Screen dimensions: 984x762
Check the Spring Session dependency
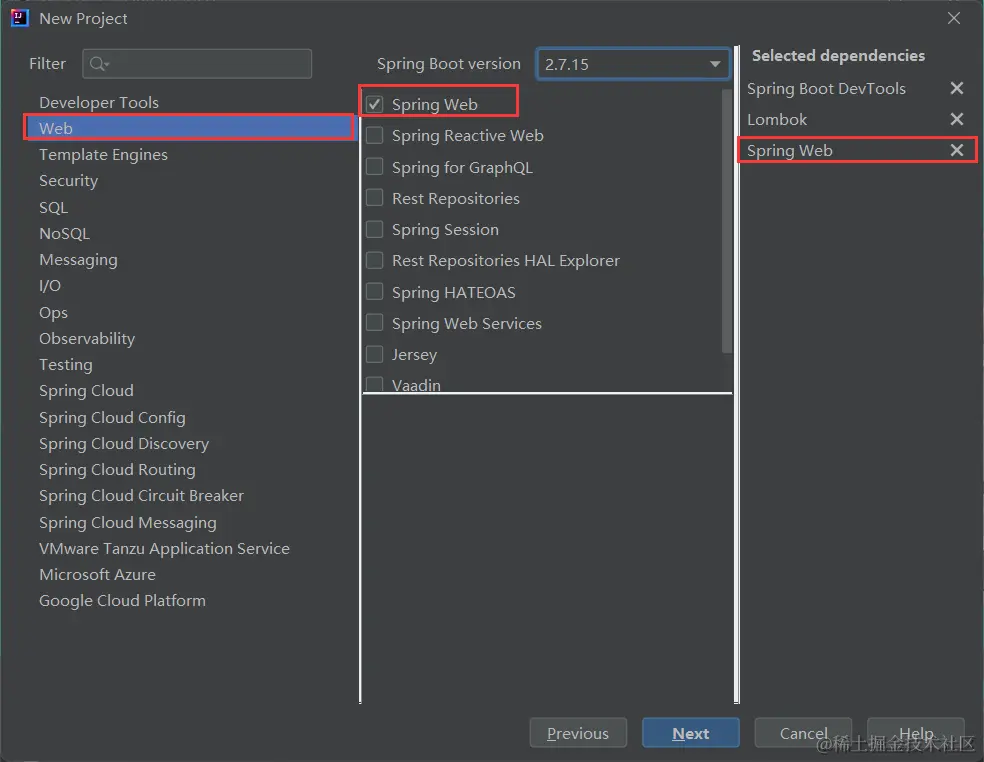click(x=375, y=230)
